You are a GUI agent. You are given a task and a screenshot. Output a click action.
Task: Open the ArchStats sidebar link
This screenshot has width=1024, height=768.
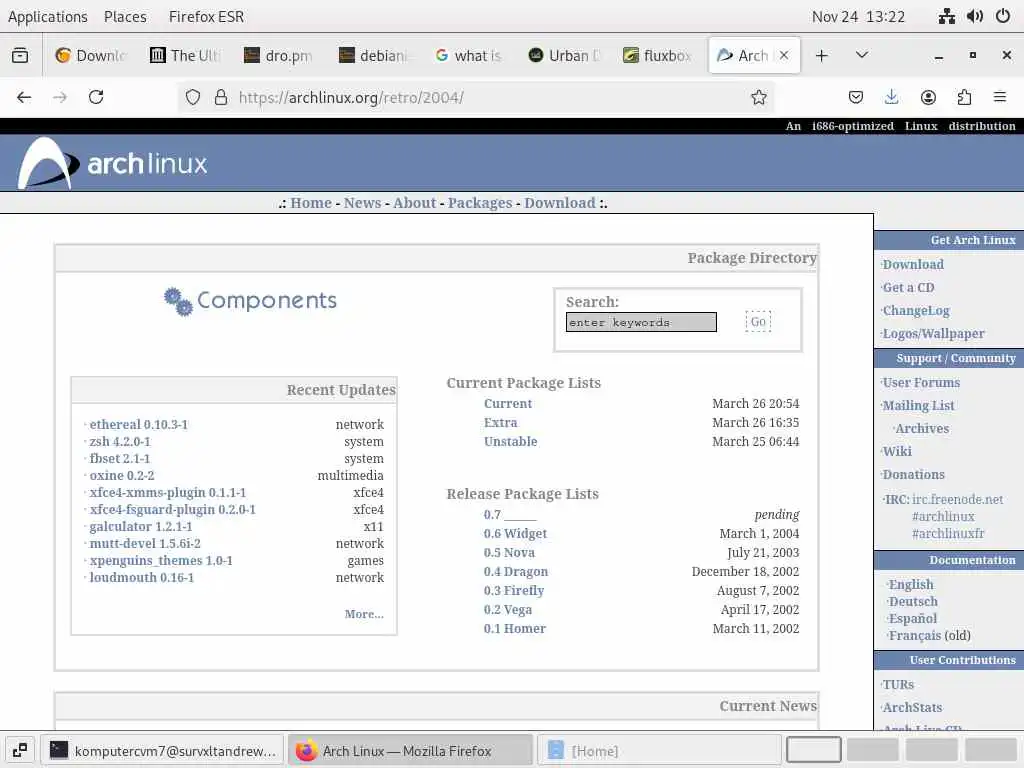point(912,707)
